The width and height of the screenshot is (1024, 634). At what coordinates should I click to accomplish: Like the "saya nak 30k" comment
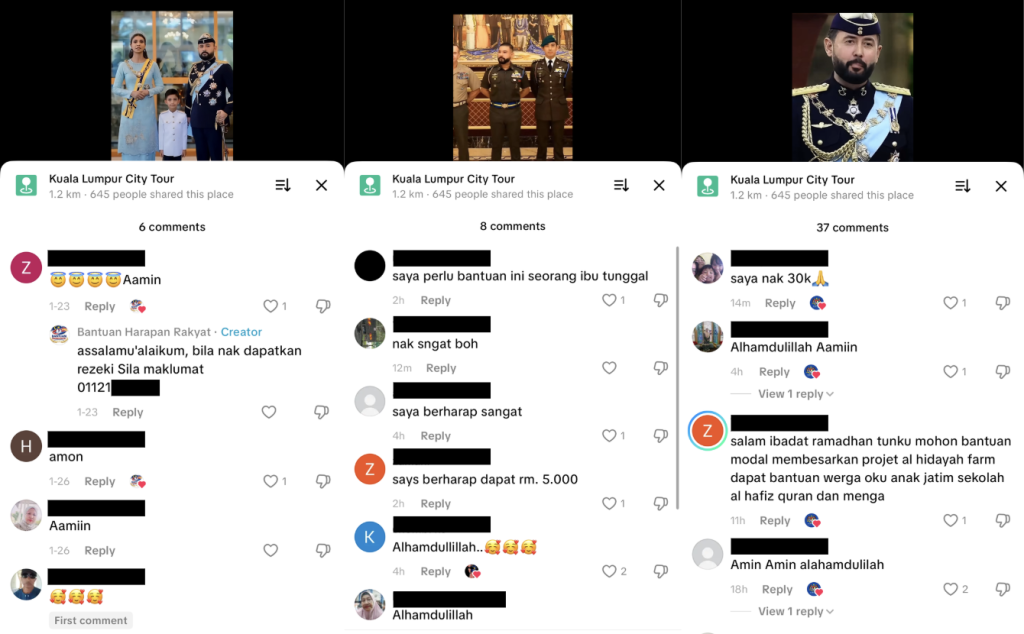(951, 302)
